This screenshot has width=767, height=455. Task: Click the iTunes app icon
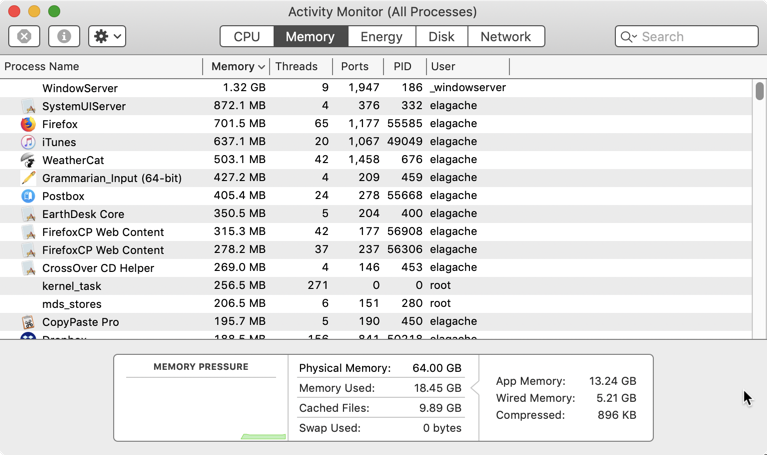(x=28, y=142)
